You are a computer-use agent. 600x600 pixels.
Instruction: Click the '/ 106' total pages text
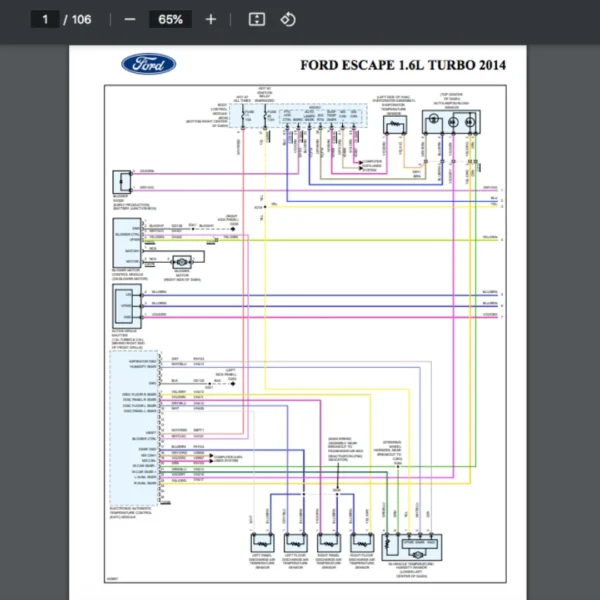click(x=77, y=19)
